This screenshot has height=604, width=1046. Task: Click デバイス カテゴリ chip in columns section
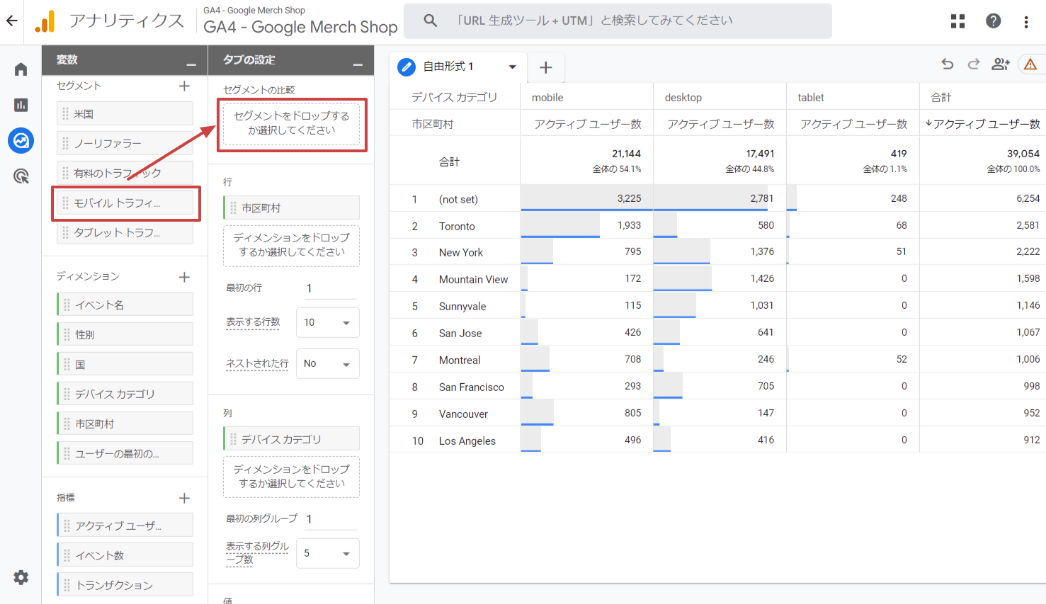tap(292, 439)
